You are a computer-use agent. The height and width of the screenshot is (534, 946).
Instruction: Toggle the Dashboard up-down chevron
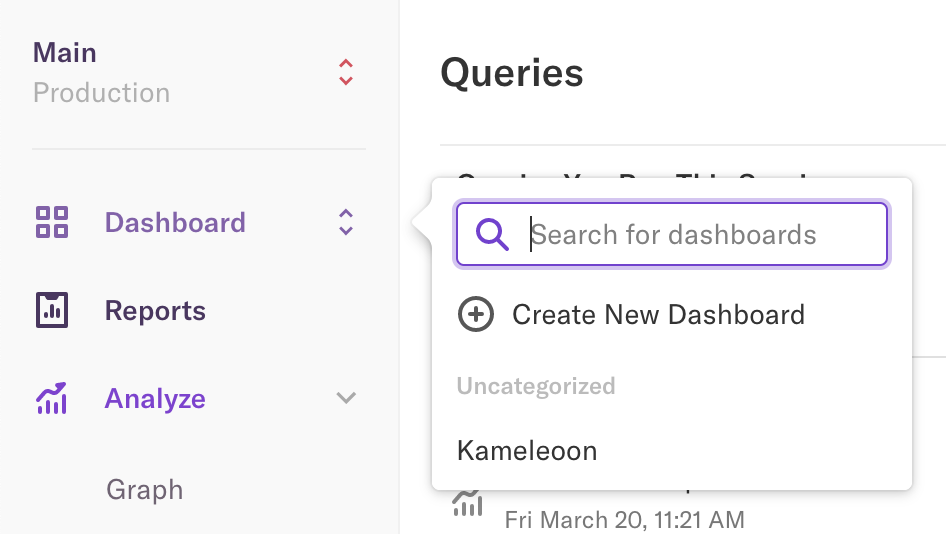tap(346, 222)
